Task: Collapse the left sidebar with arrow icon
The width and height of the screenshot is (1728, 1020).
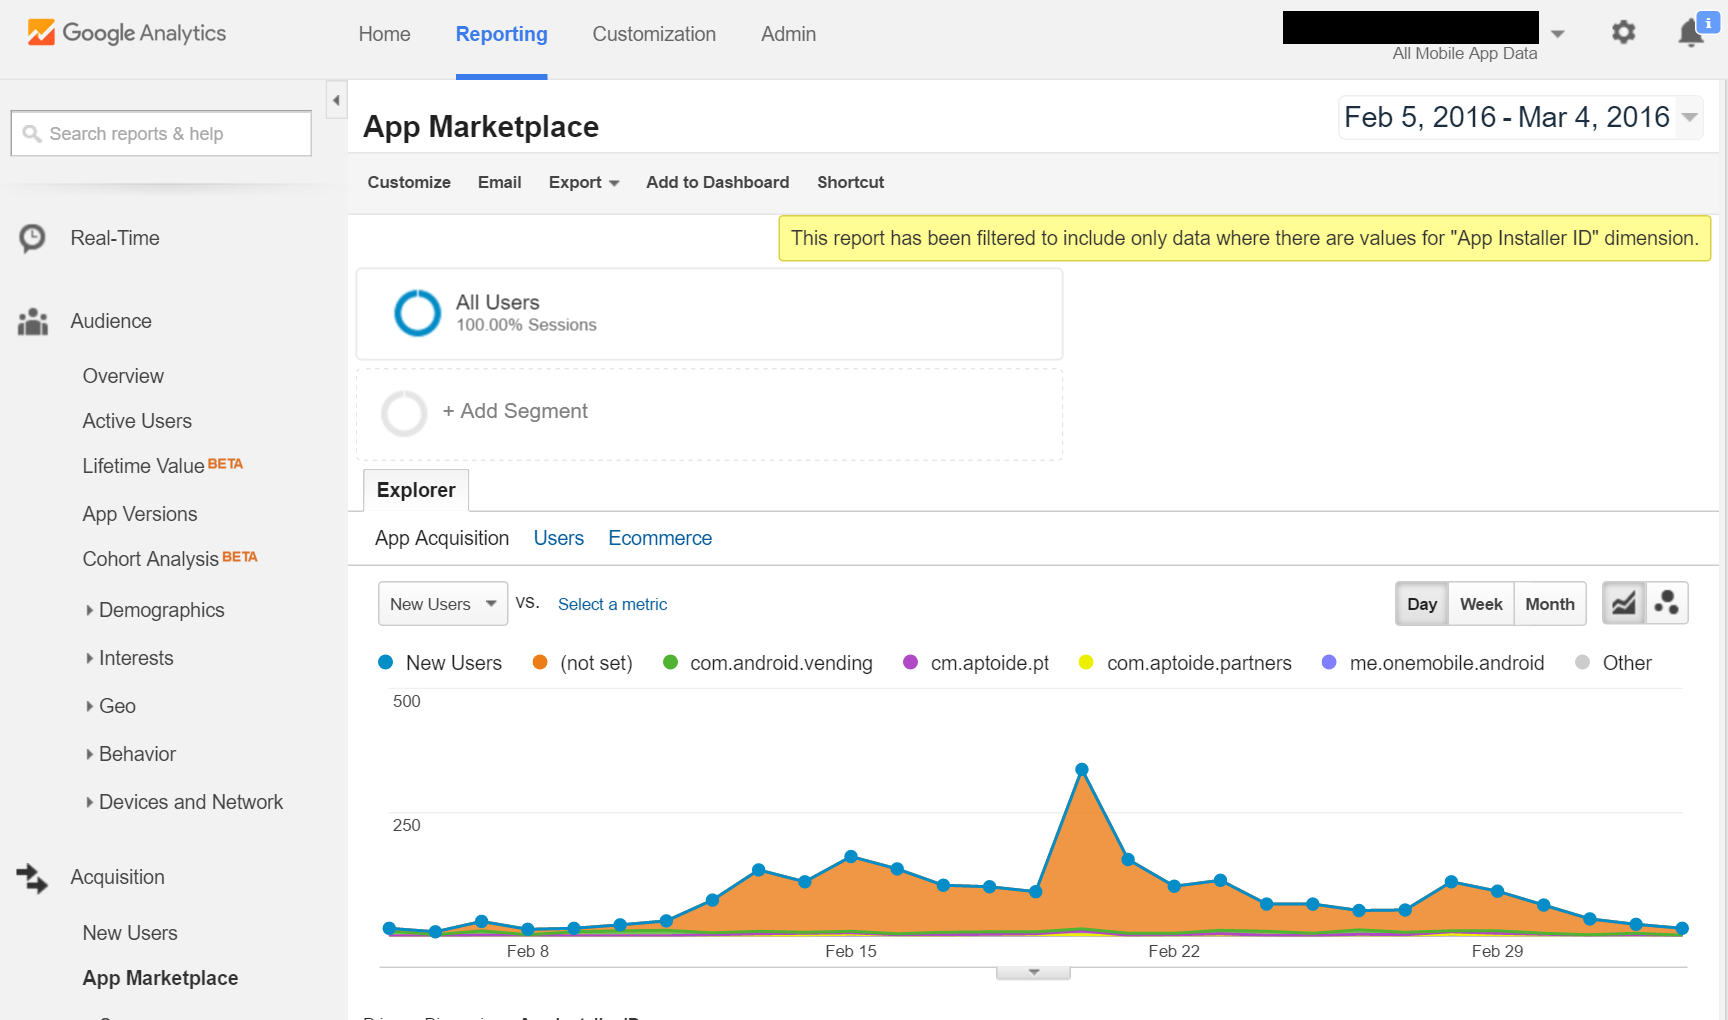Action: [x=336, y=100]
